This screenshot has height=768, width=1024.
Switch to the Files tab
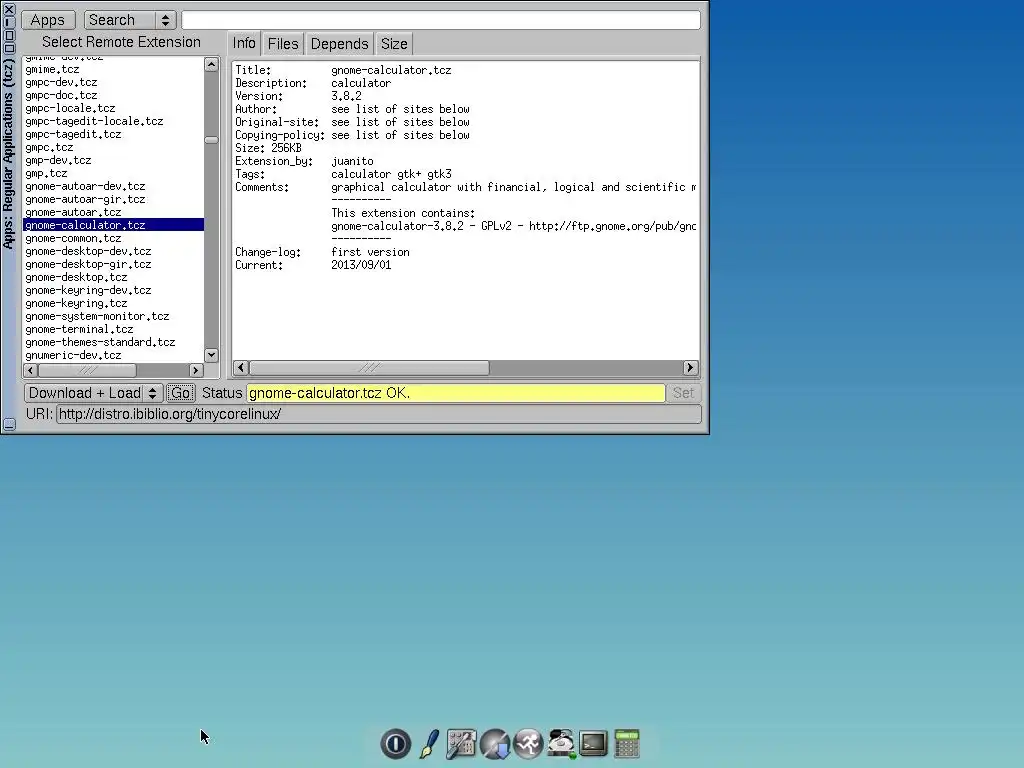click(x=283, y=44)
